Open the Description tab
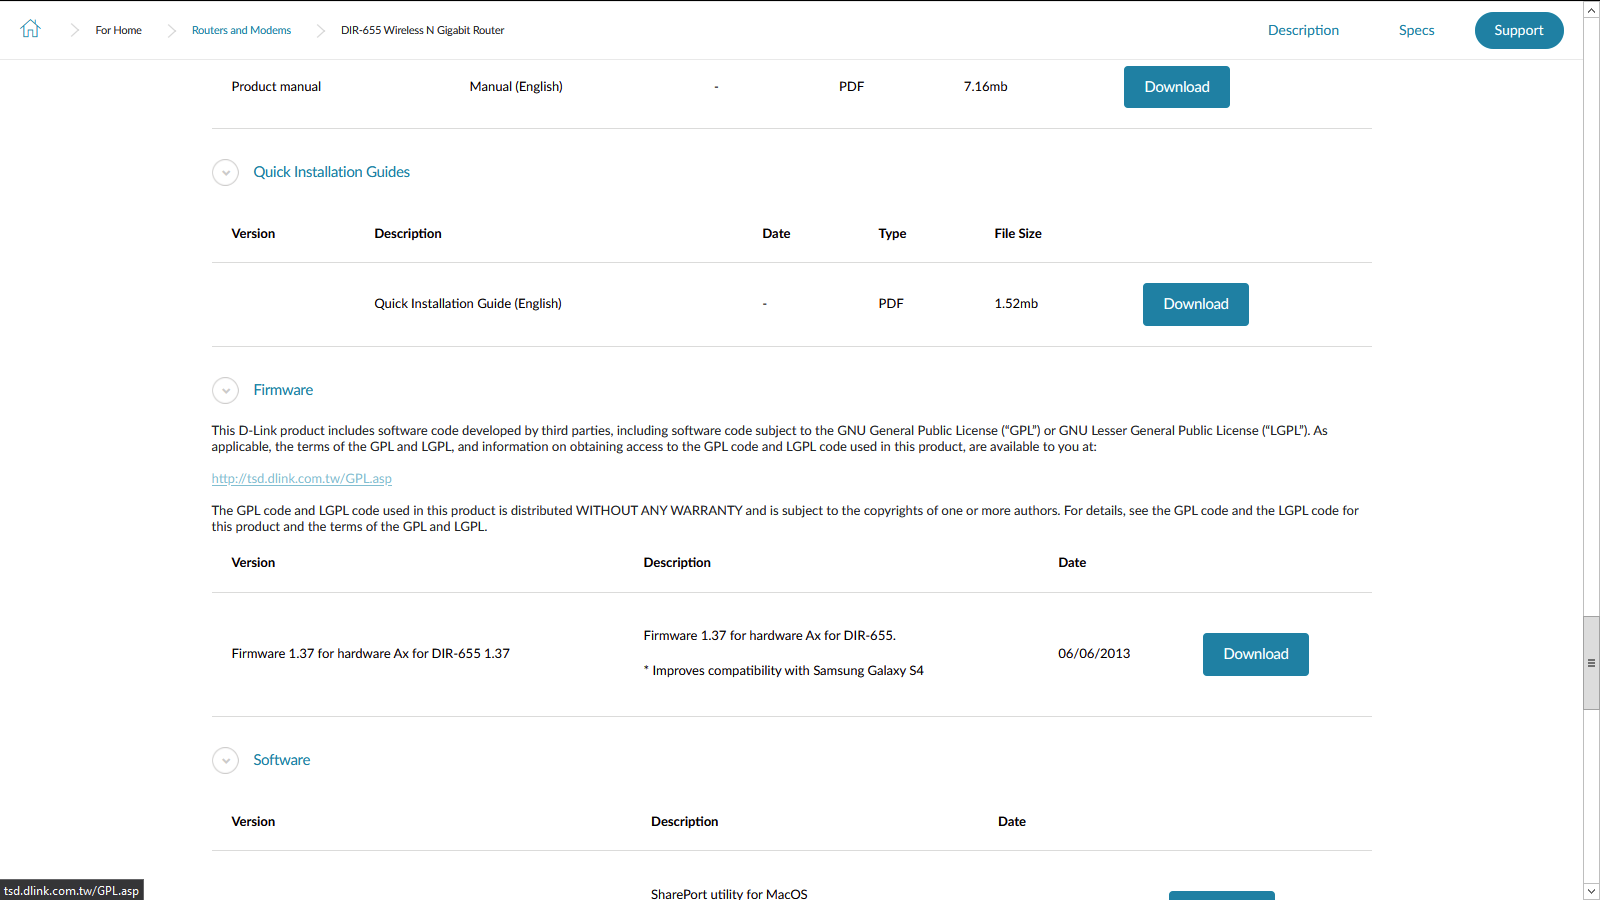This screenshot has width=1600, height=900. point(1303,30)
